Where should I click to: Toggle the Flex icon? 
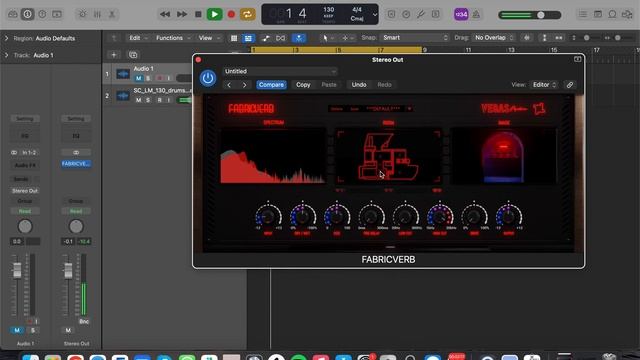280,38
